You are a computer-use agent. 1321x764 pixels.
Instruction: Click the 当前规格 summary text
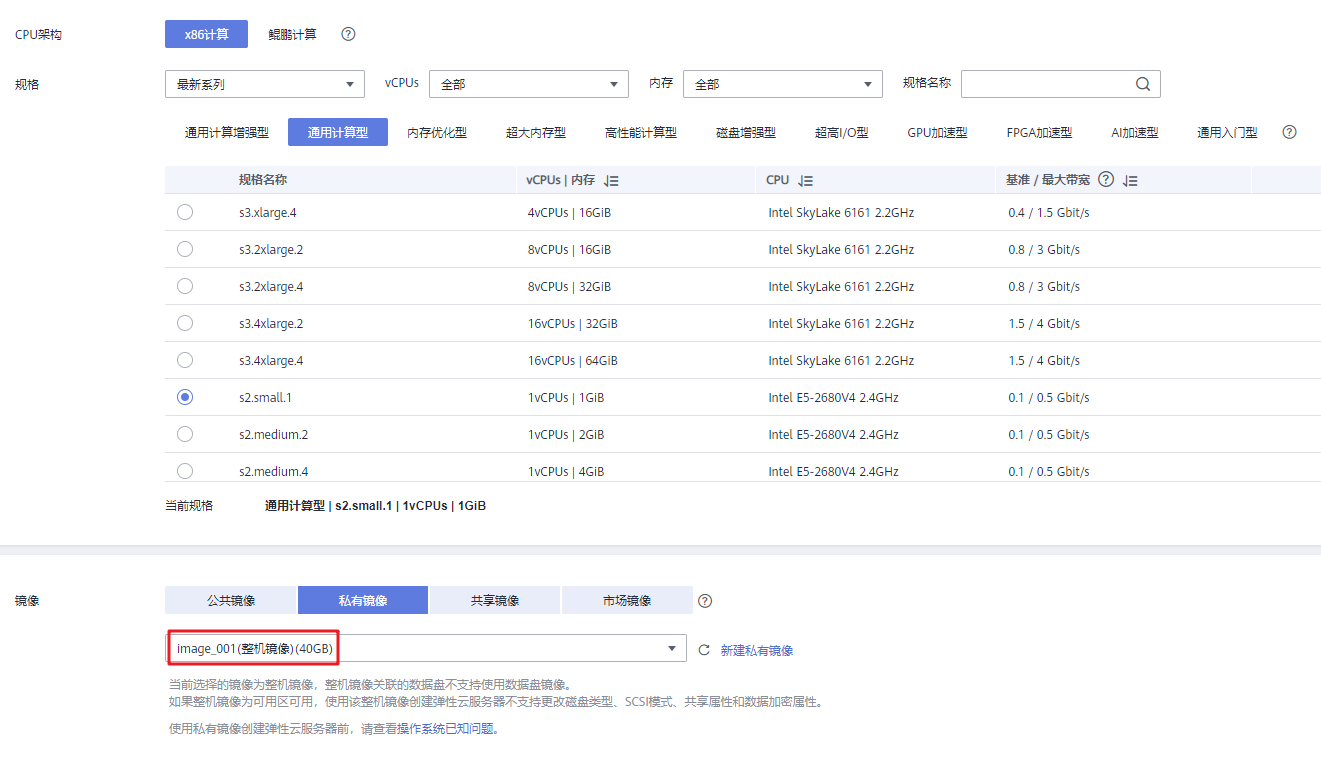pos(375,506)
